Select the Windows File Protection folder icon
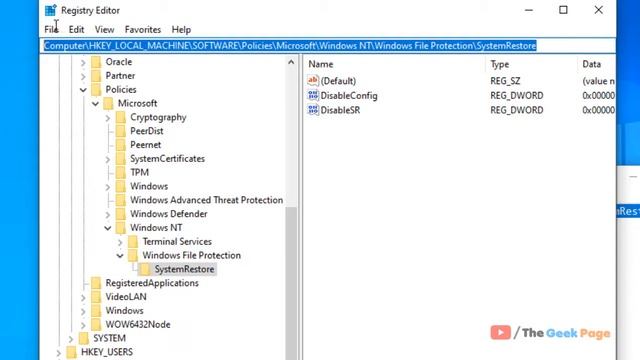This screenshot has width=640, height=360. [x=133, y=256]
